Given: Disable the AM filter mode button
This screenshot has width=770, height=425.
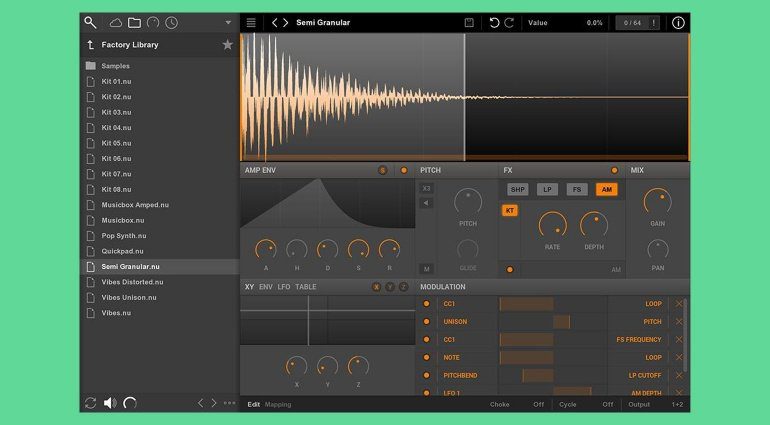Looking at the screenshot, I should (x=605, y=189).
